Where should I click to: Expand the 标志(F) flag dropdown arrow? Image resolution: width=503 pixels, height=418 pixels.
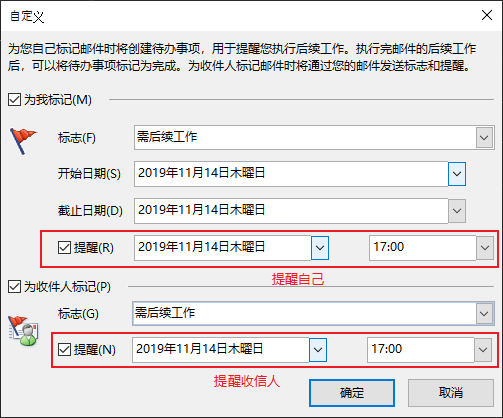(x=484, y=137)
